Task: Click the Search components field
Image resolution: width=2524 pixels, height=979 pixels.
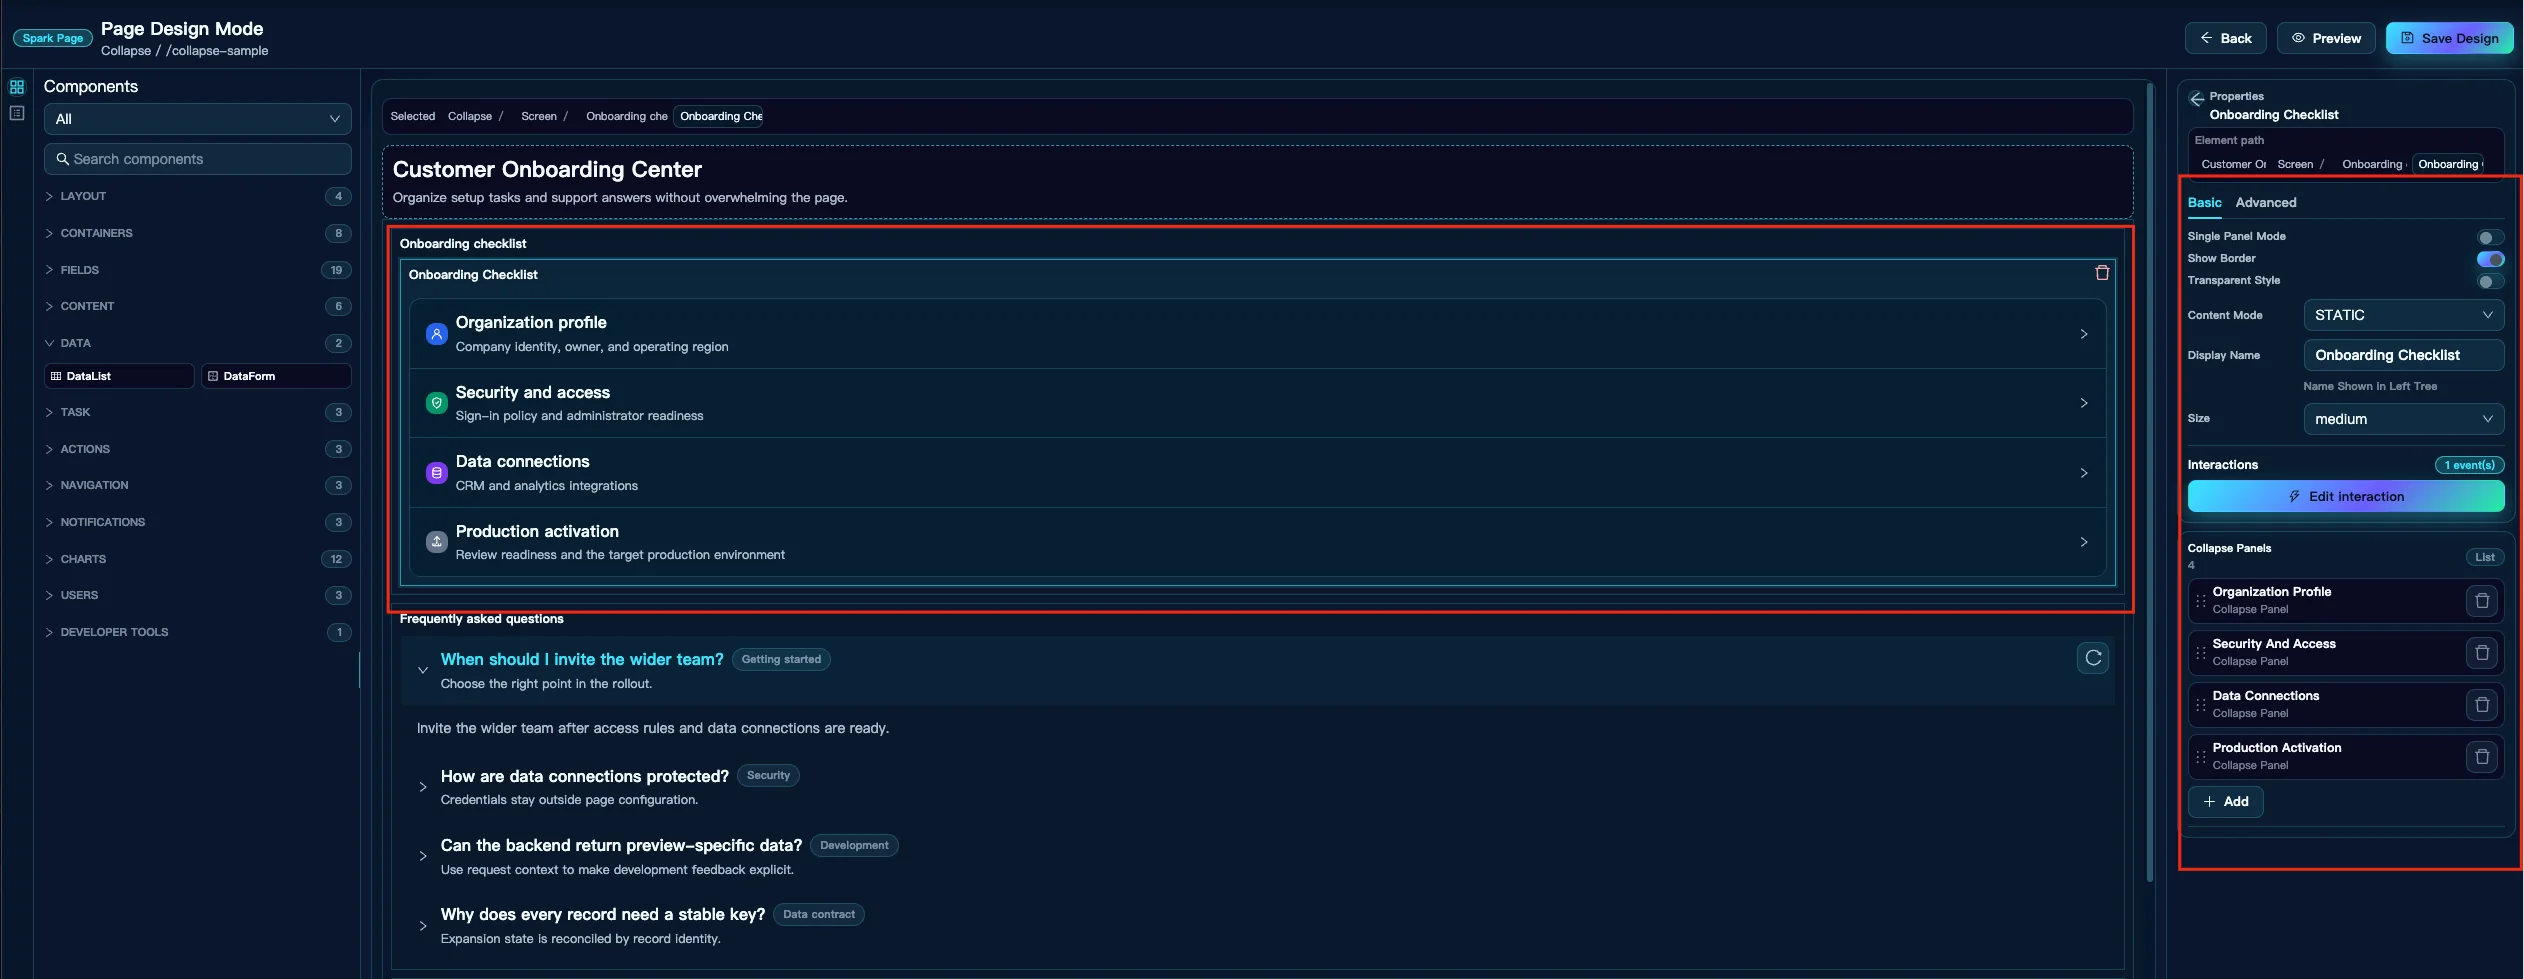Action: pyautogui.click(x=198, y=159)
